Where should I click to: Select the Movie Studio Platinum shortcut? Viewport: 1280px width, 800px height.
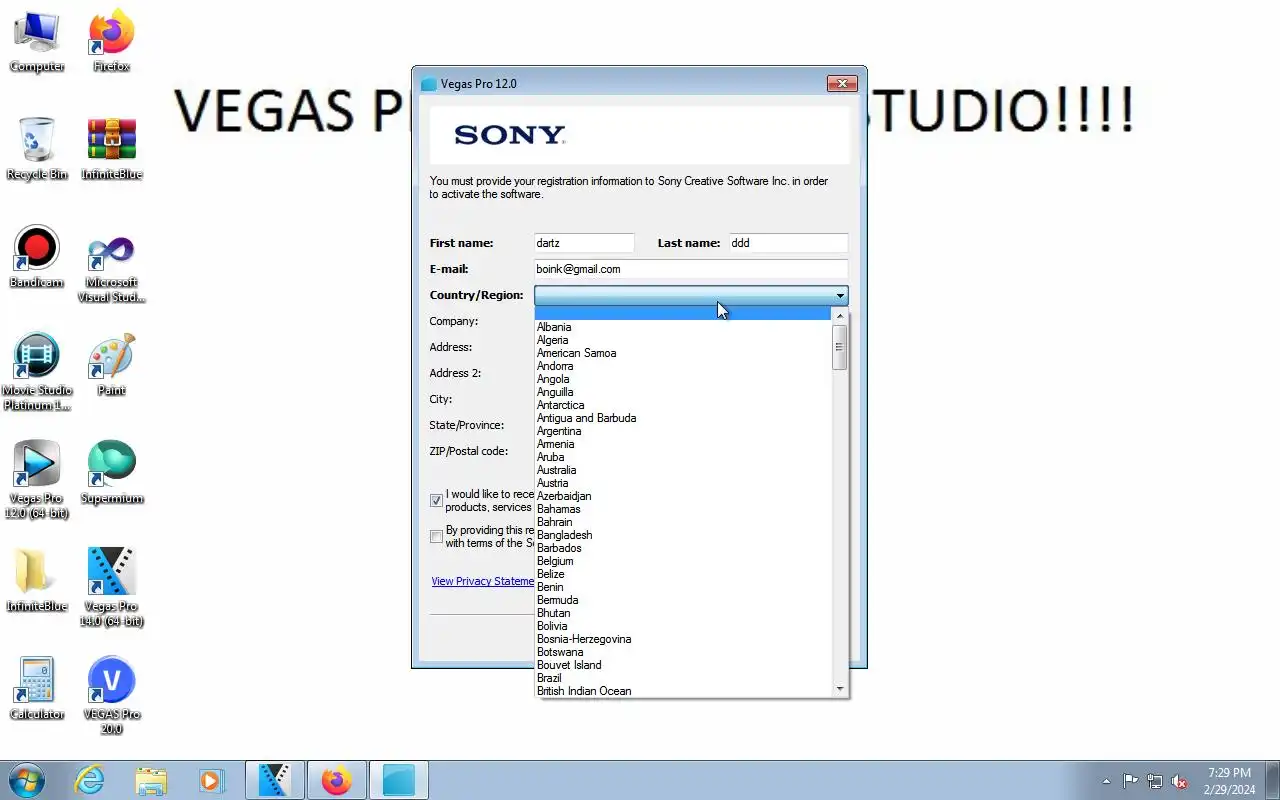coord(37,373)
